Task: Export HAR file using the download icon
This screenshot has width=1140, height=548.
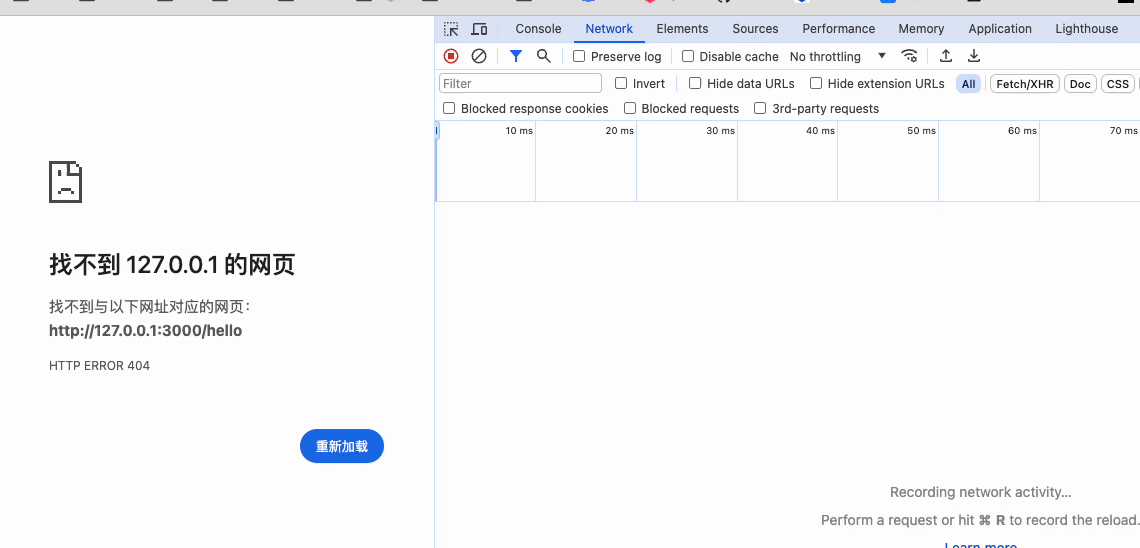Action: tap(974, 56)
